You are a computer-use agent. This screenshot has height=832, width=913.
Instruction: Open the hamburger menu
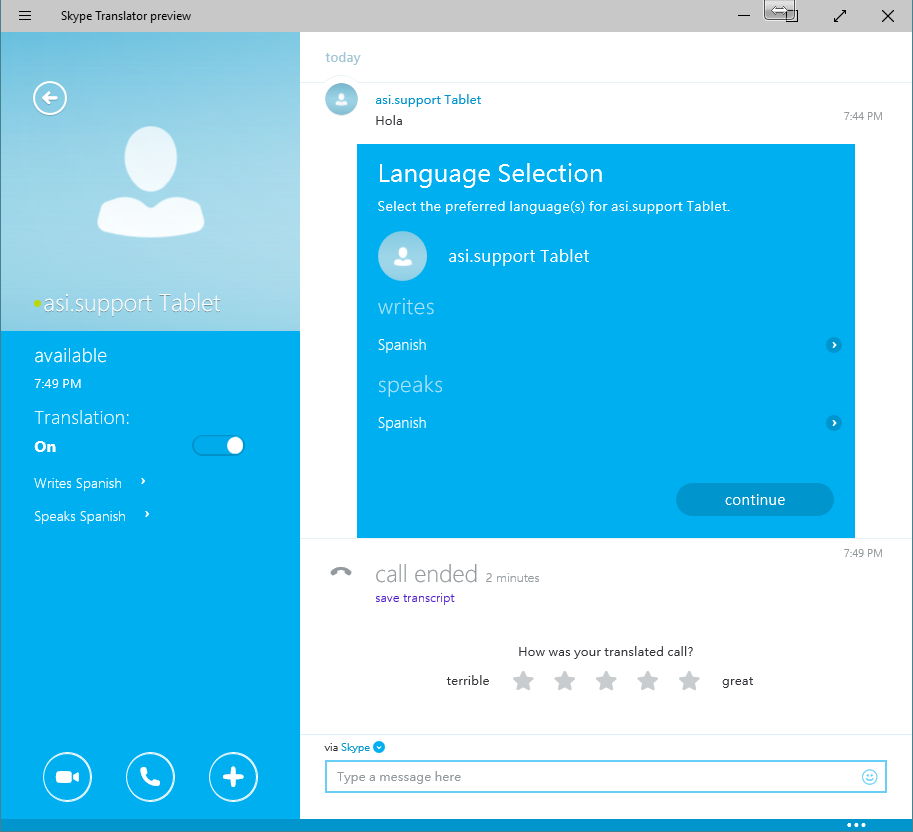point(25,16)
